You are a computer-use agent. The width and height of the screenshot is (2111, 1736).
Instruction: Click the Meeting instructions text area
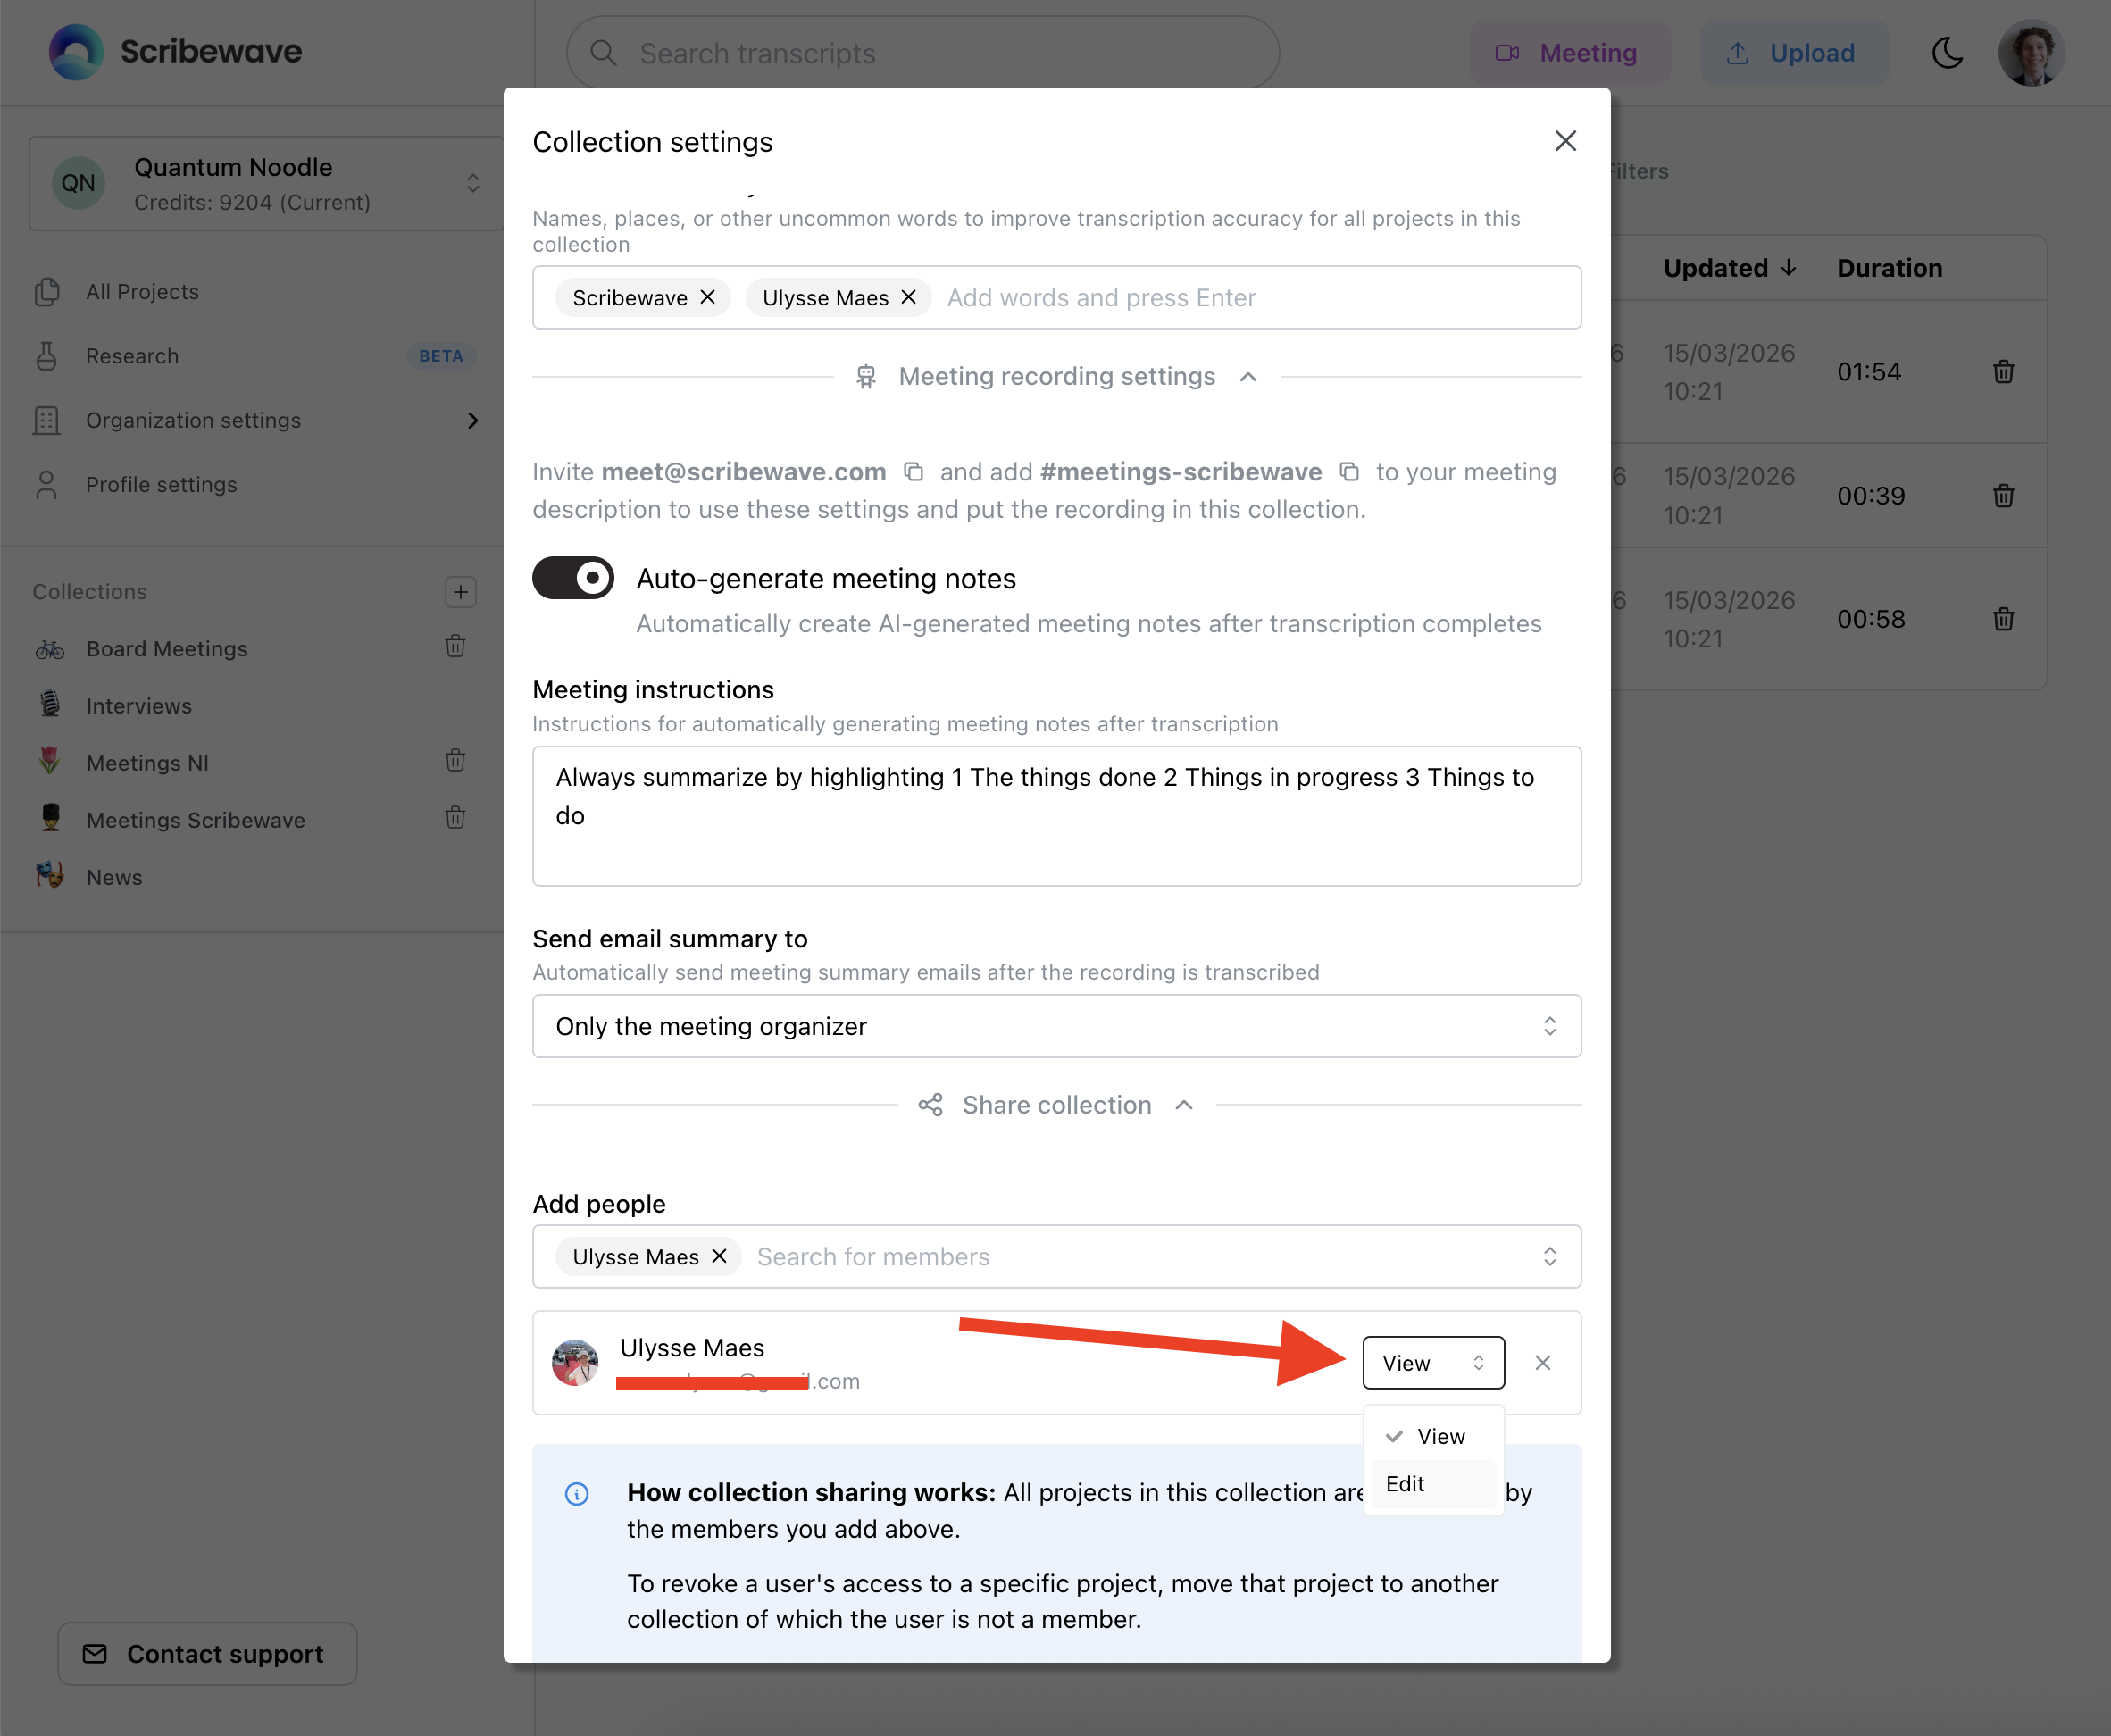(1056, 816)
